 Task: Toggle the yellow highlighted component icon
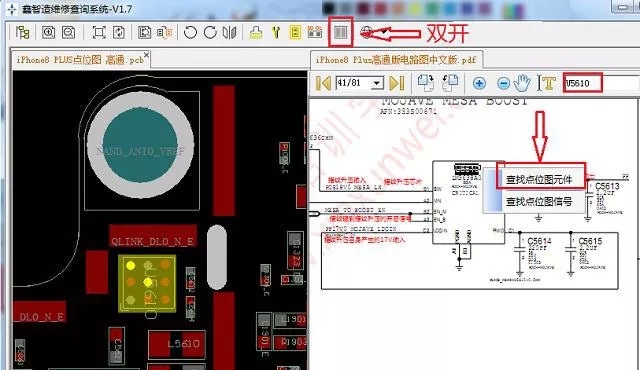pyautogui.click(x=295, y=32)
